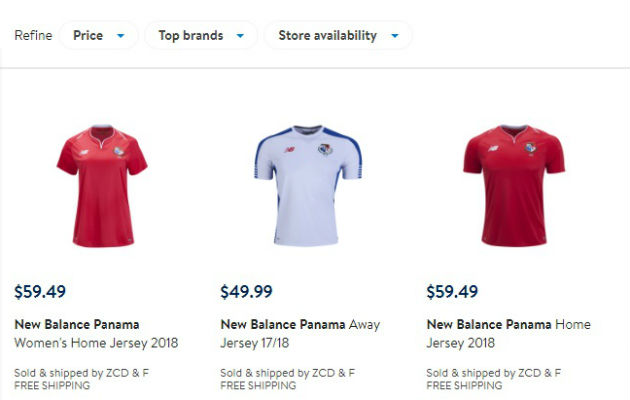Open New Balance Panama Women's Home Jersey link
Image resolution: width=630 pixels, height=400 pixels.
tap(96, 334)
